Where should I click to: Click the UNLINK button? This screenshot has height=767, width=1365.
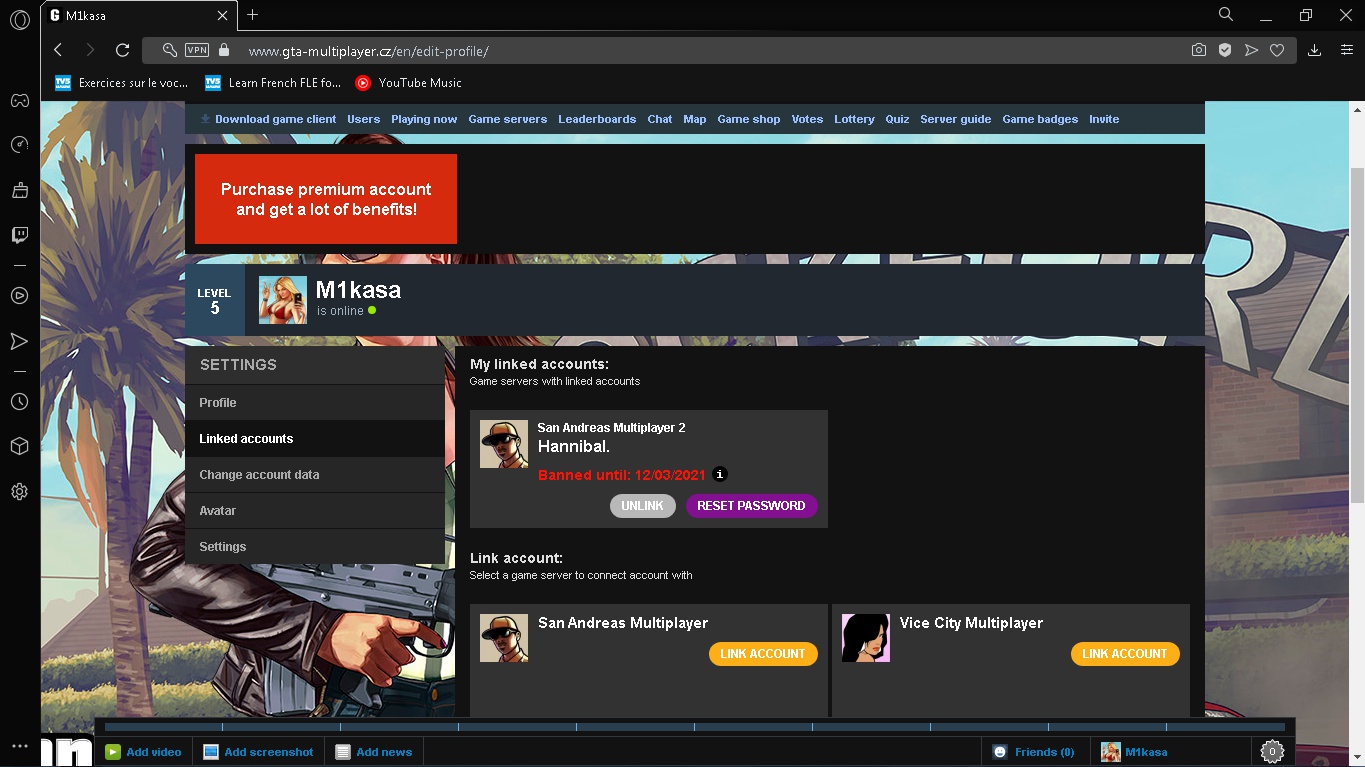[x=642, y=506]
